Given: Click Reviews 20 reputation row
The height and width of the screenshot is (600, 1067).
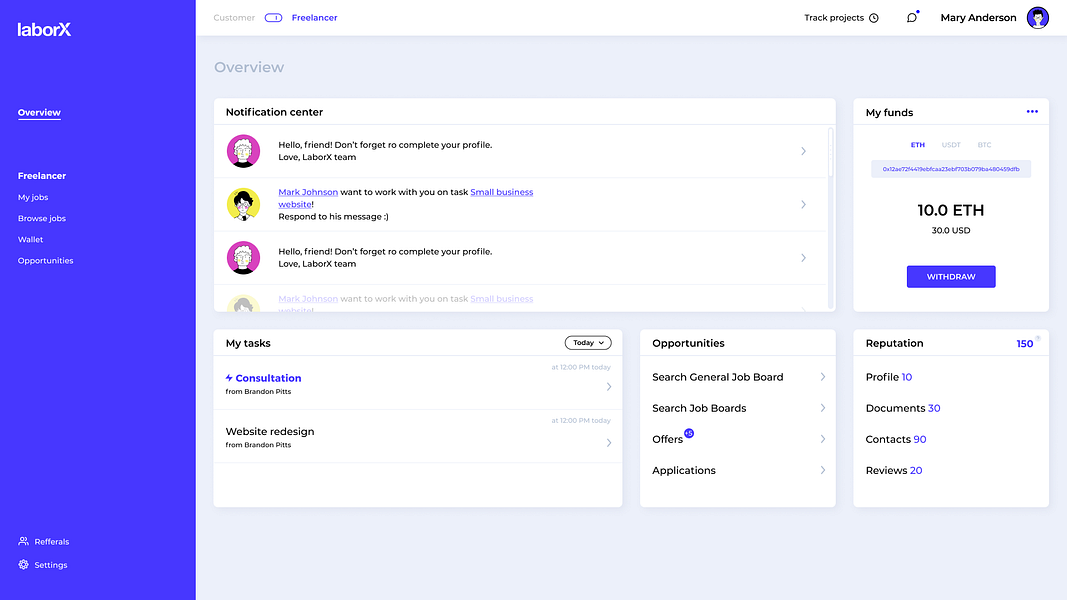Looking at the screenshot, I should click(x=893, y=470).
